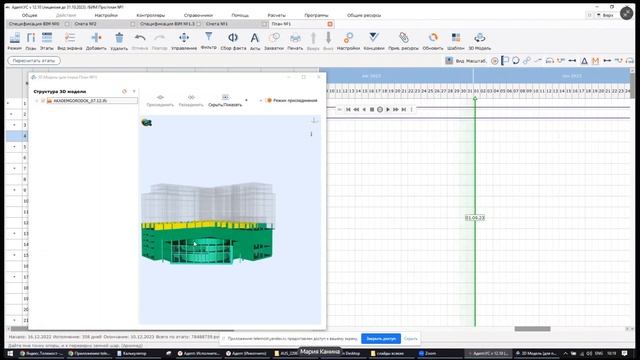This screenshot has width=640, height=360.
Task: Open the Справочники menu
Action: (198, 15)
